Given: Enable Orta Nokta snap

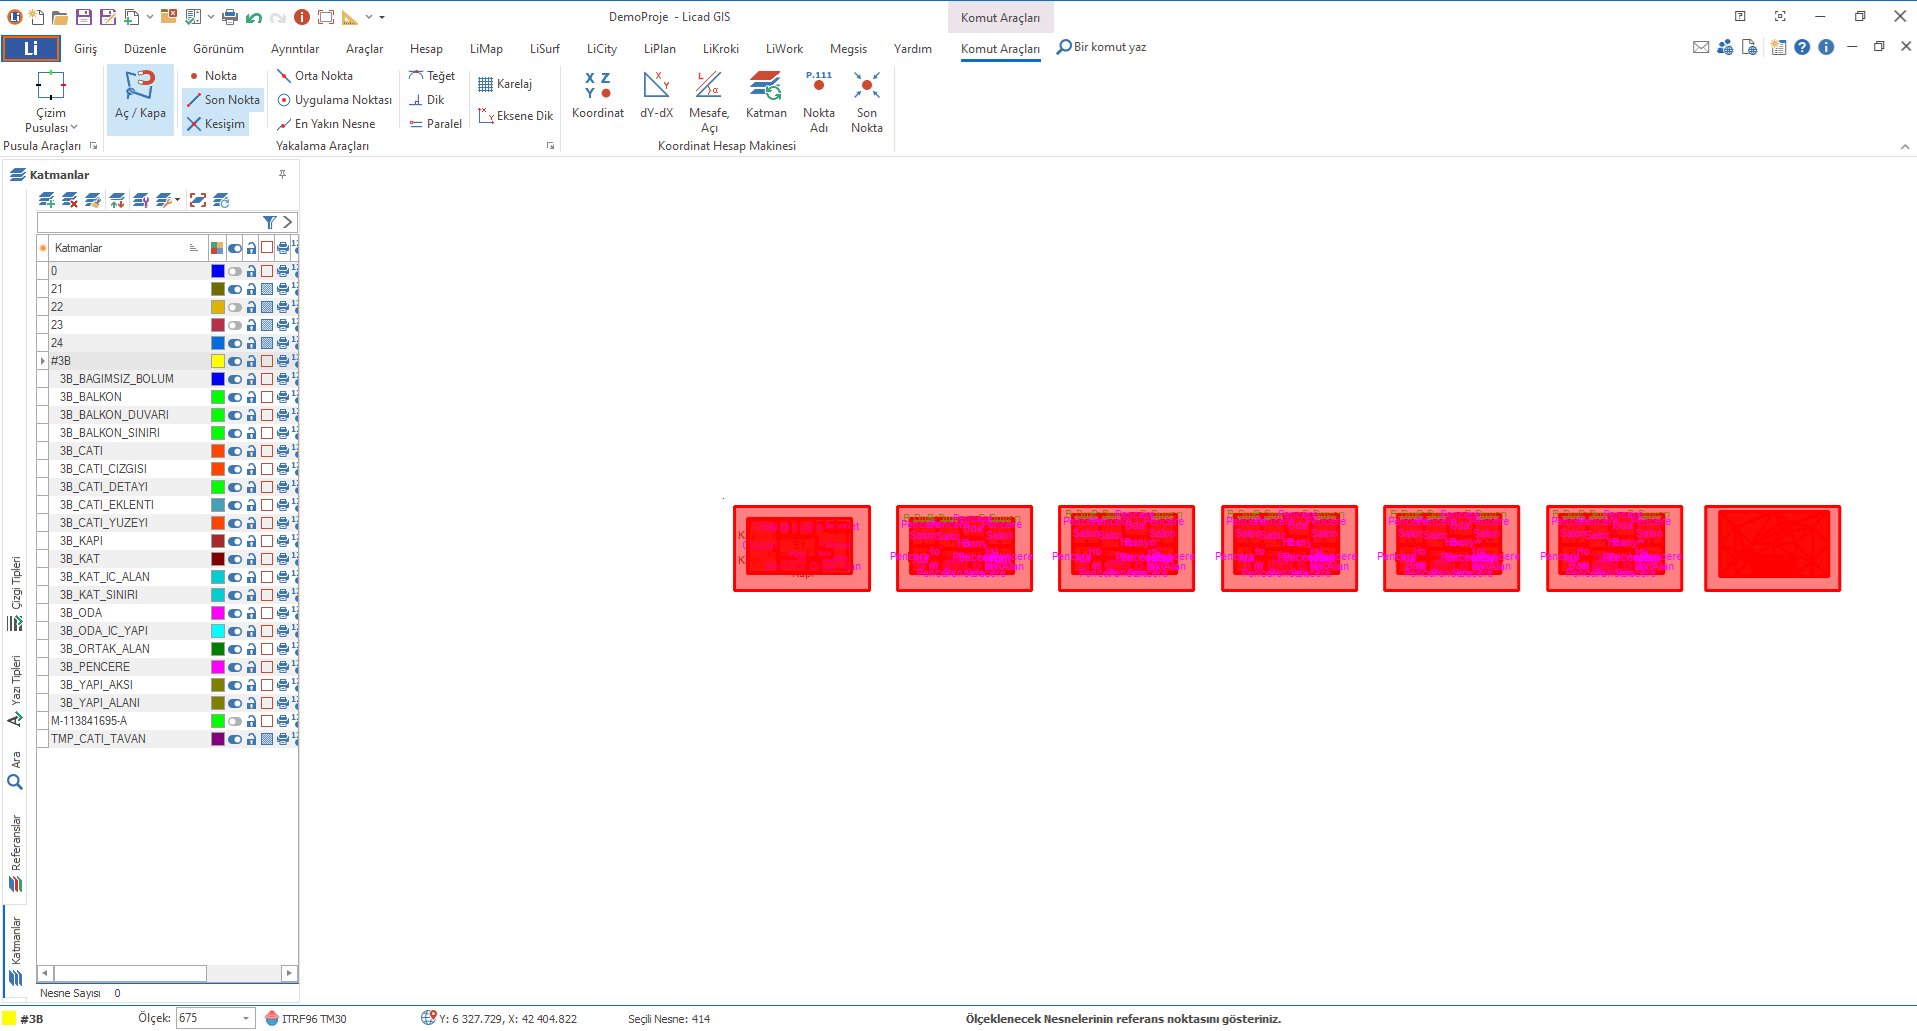Looking at the screenshot, I should click(x=315, y=76).
